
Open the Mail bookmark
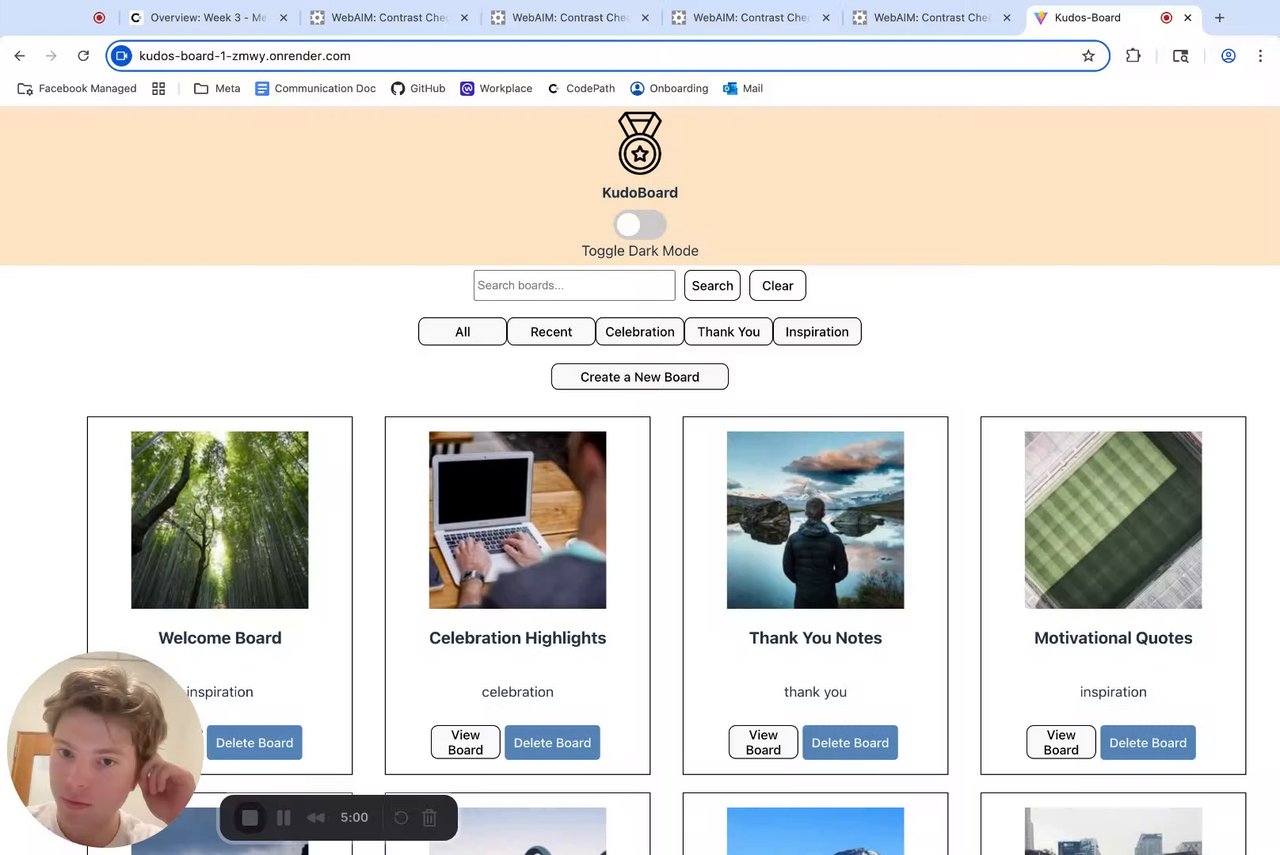coord(743,88)
